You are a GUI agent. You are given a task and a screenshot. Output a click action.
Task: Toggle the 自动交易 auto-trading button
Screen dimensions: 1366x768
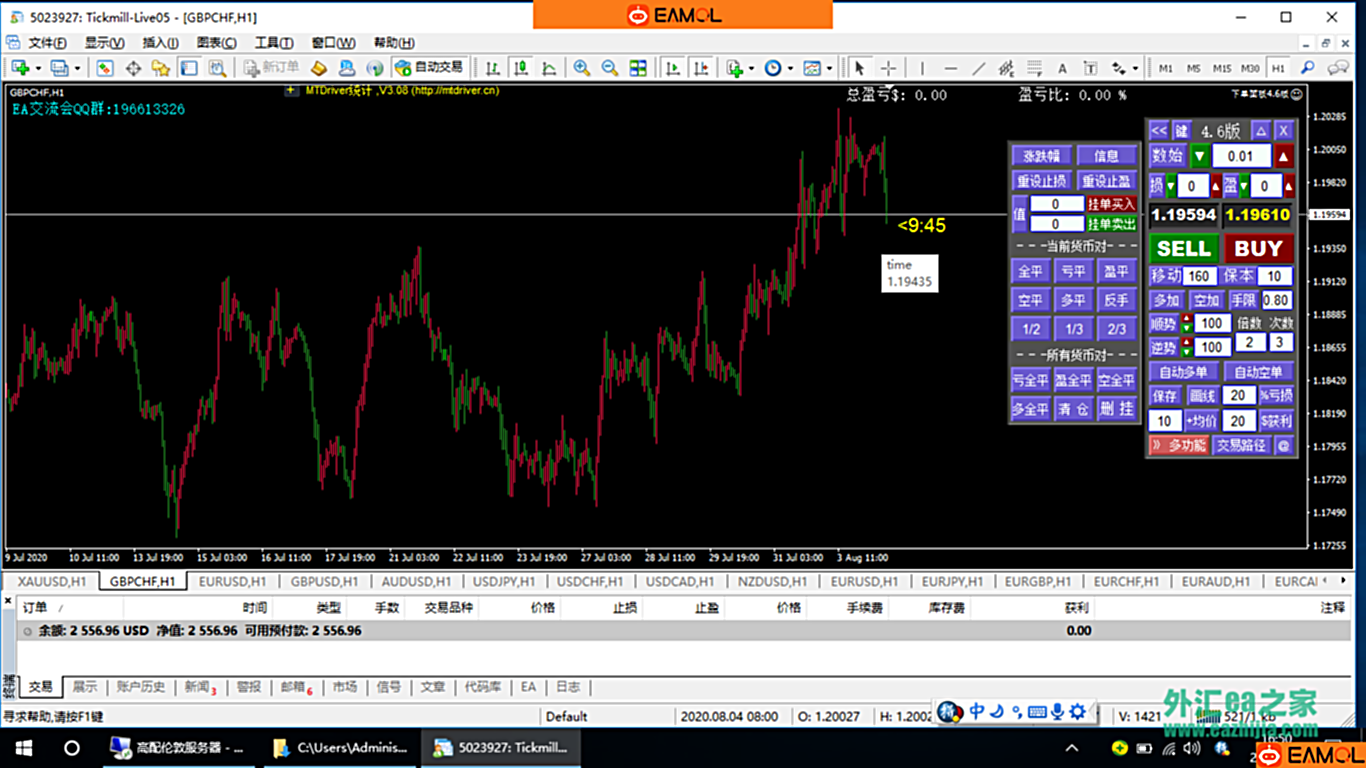(429, 68)
